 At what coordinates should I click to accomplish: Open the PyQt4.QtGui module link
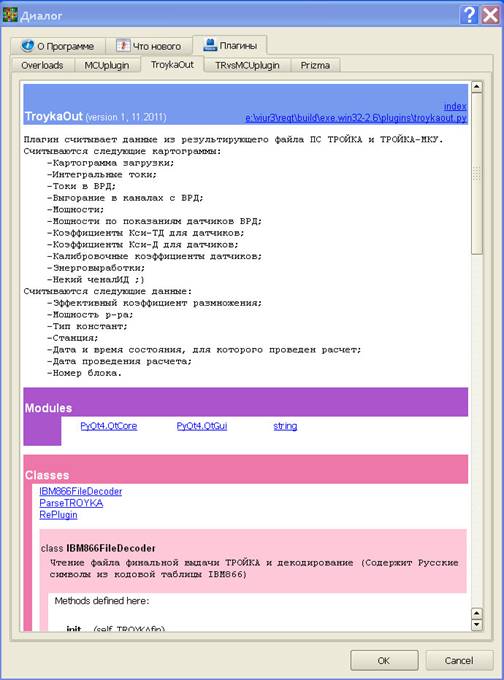click(202, 426)
